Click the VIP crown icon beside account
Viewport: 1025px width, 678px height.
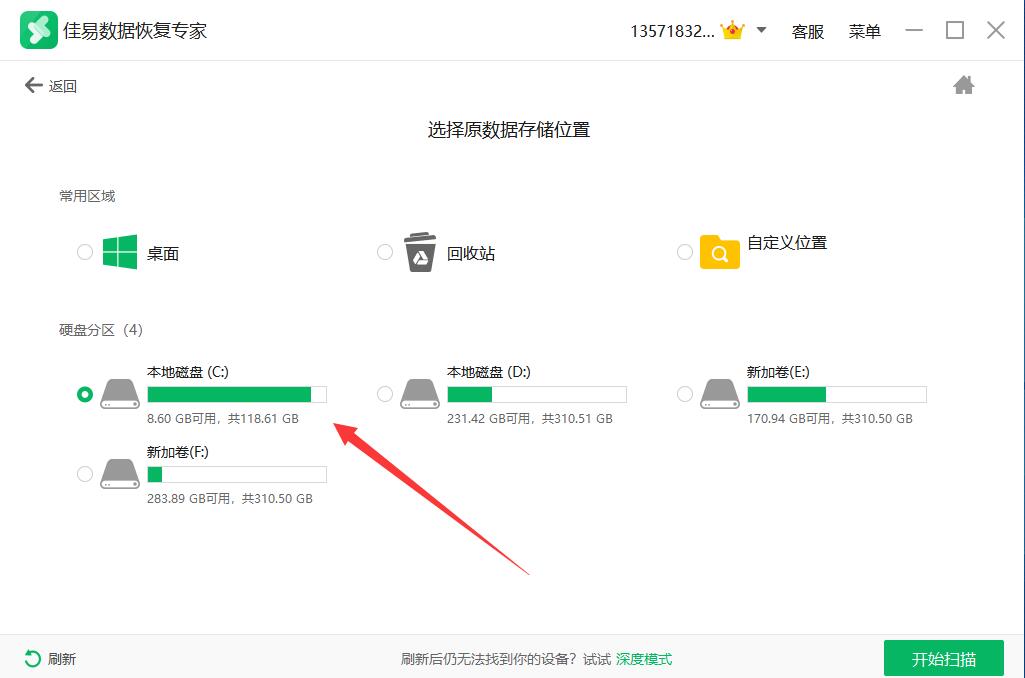(732, 30)
